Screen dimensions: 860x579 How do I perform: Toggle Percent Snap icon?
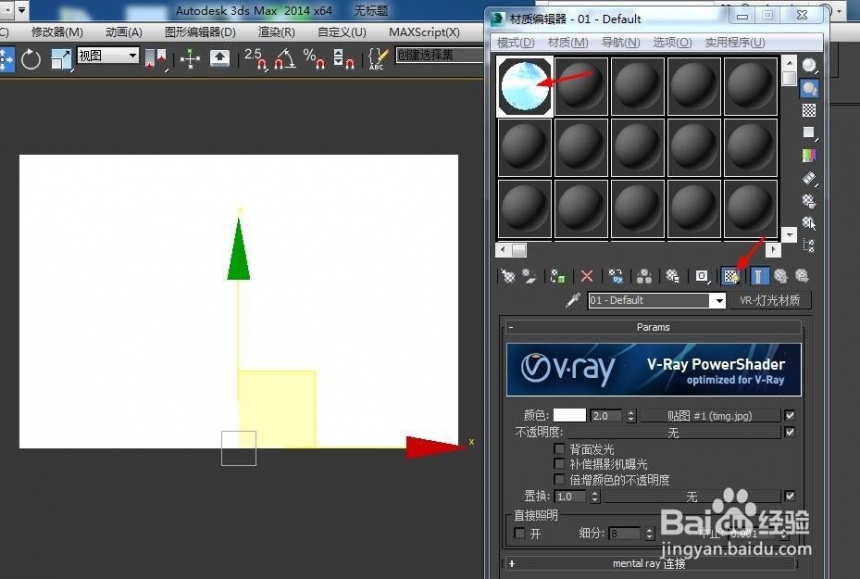314,59
